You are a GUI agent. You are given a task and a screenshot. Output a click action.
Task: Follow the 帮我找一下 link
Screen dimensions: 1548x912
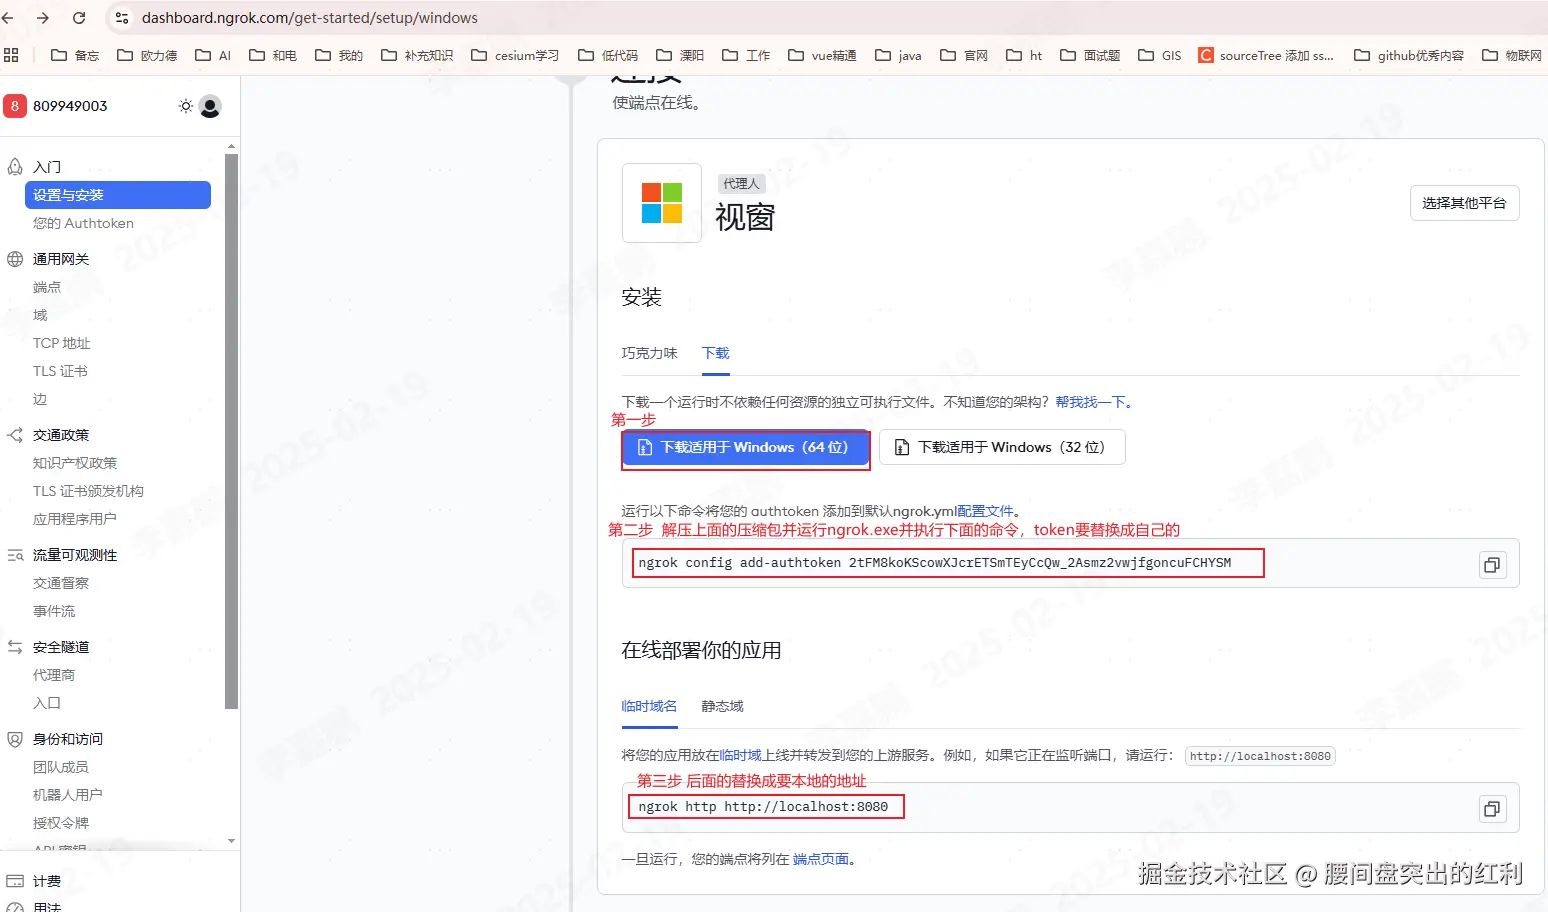[x=1090, y=402]
